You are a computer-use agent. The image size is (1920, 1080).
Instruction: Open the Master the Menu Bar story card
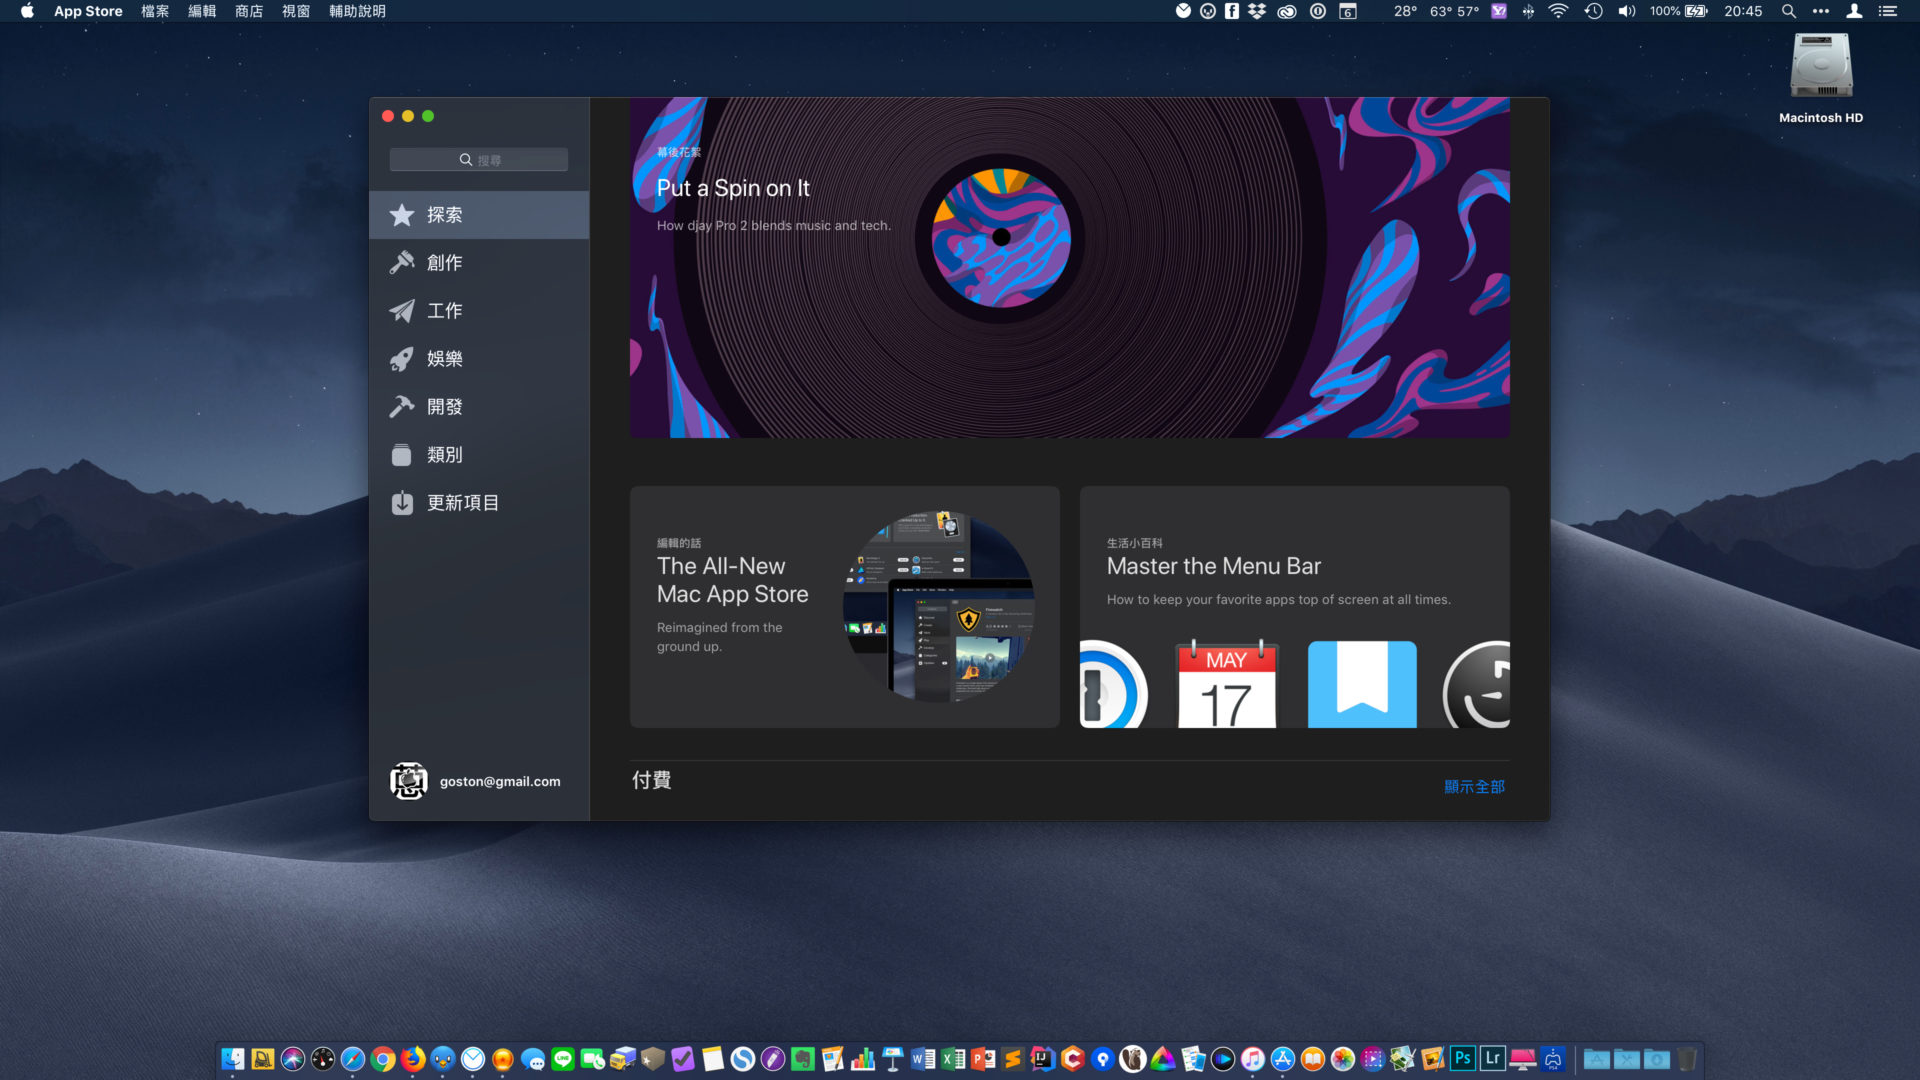click(1294, 607)
